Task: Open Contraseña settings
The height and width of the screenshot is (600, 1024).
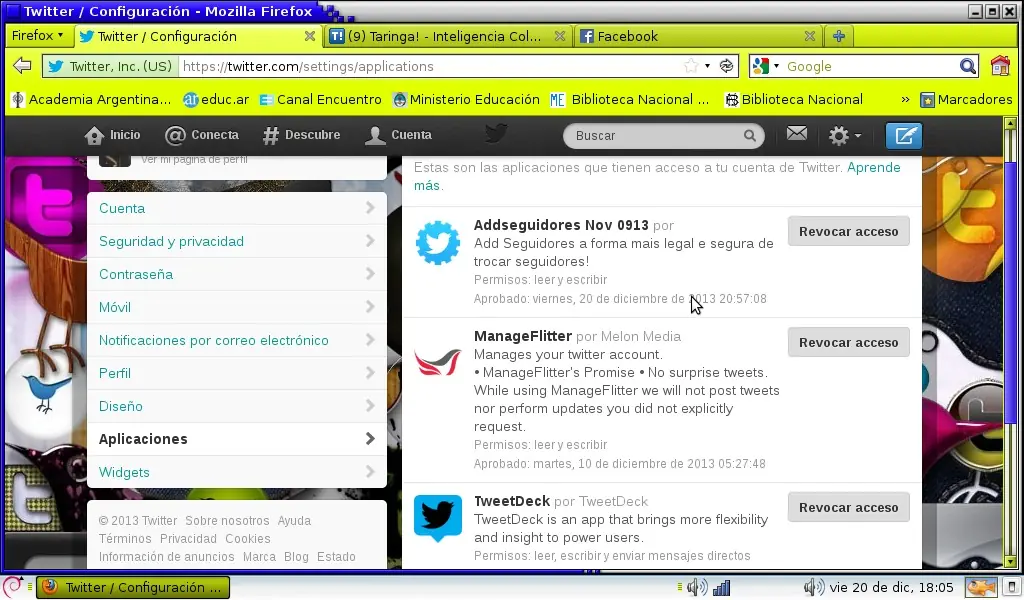Action: [x=237, y=274]
